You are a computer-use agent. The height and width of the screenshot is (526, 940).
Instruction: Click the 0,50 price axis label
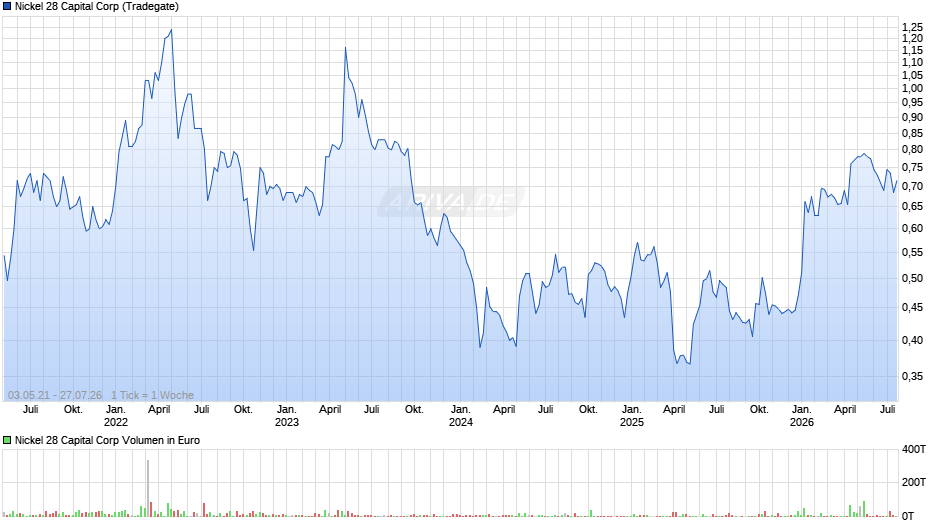point(912,278)
